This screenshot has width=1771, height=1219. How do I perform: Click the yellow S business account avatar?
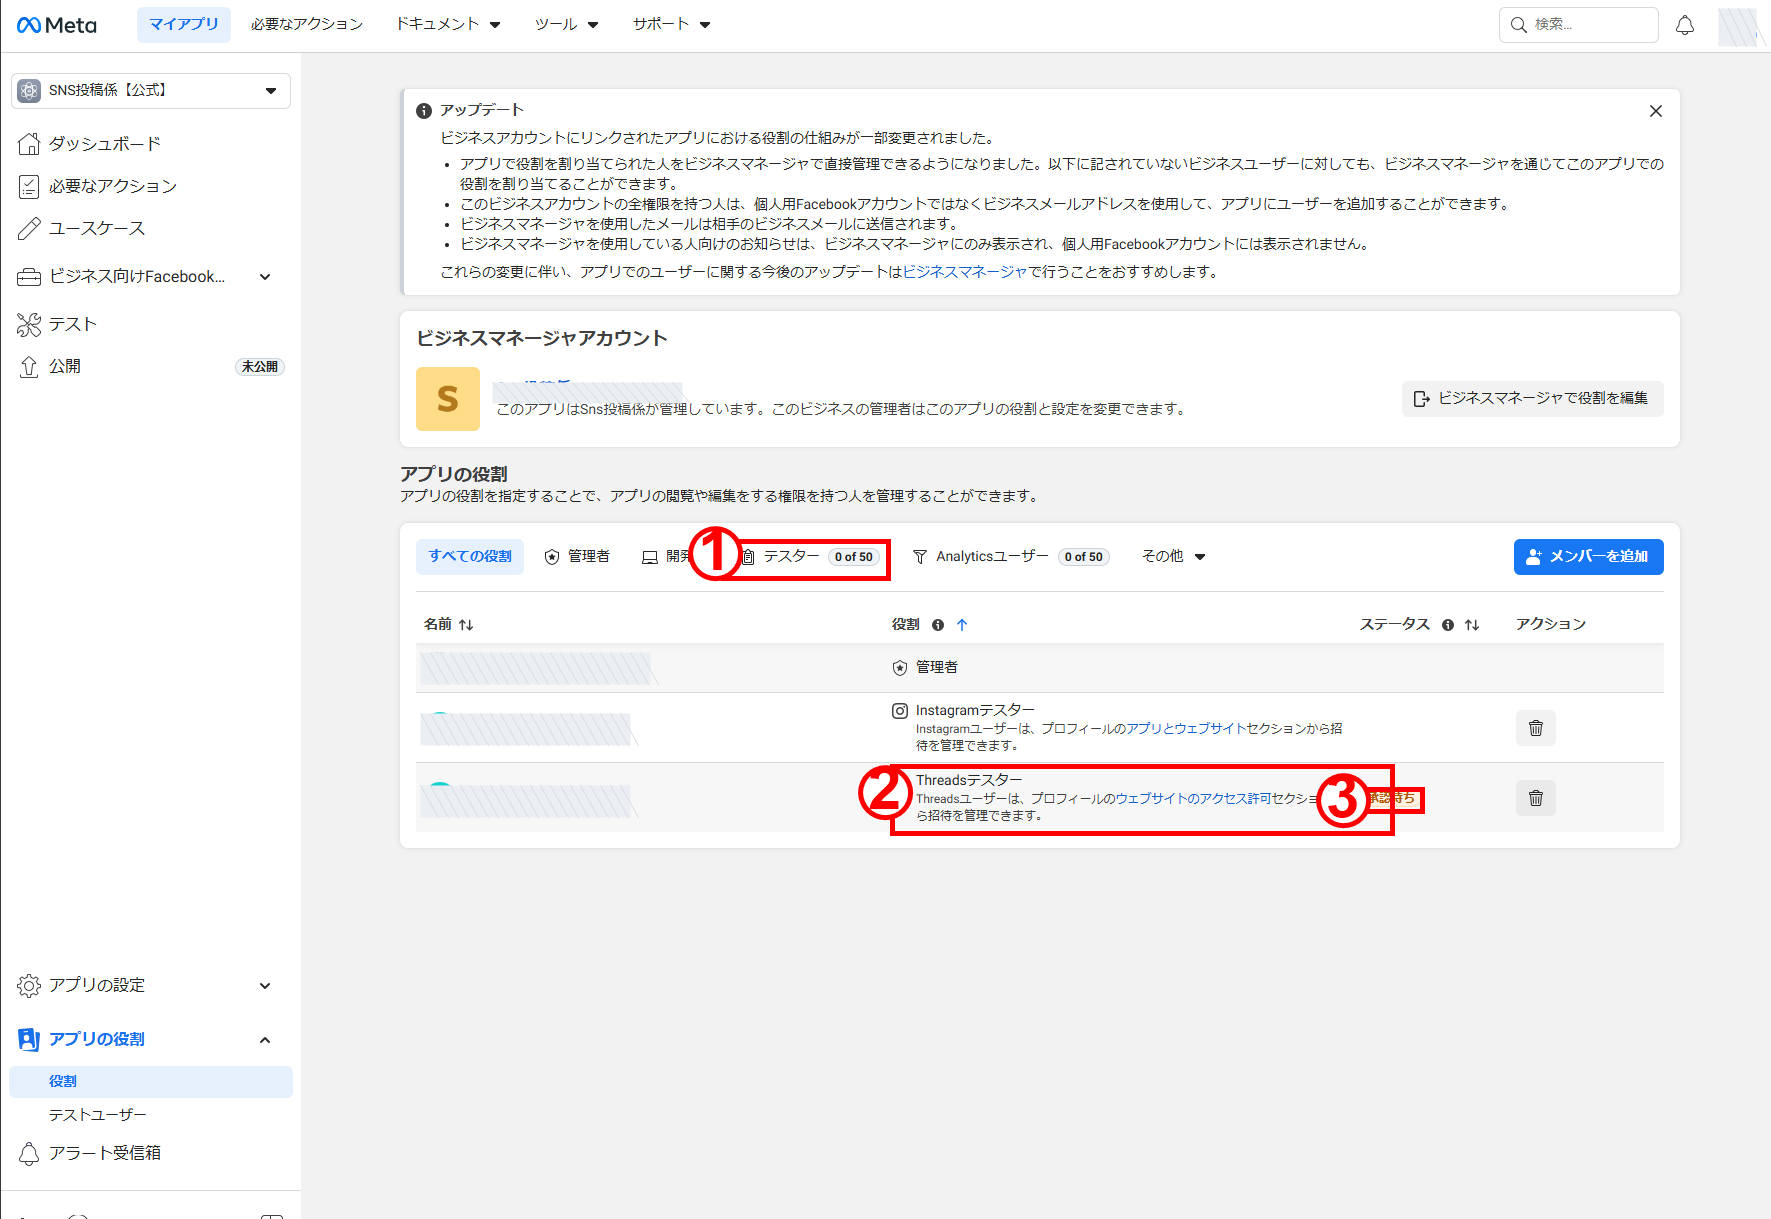coord(448,399)
